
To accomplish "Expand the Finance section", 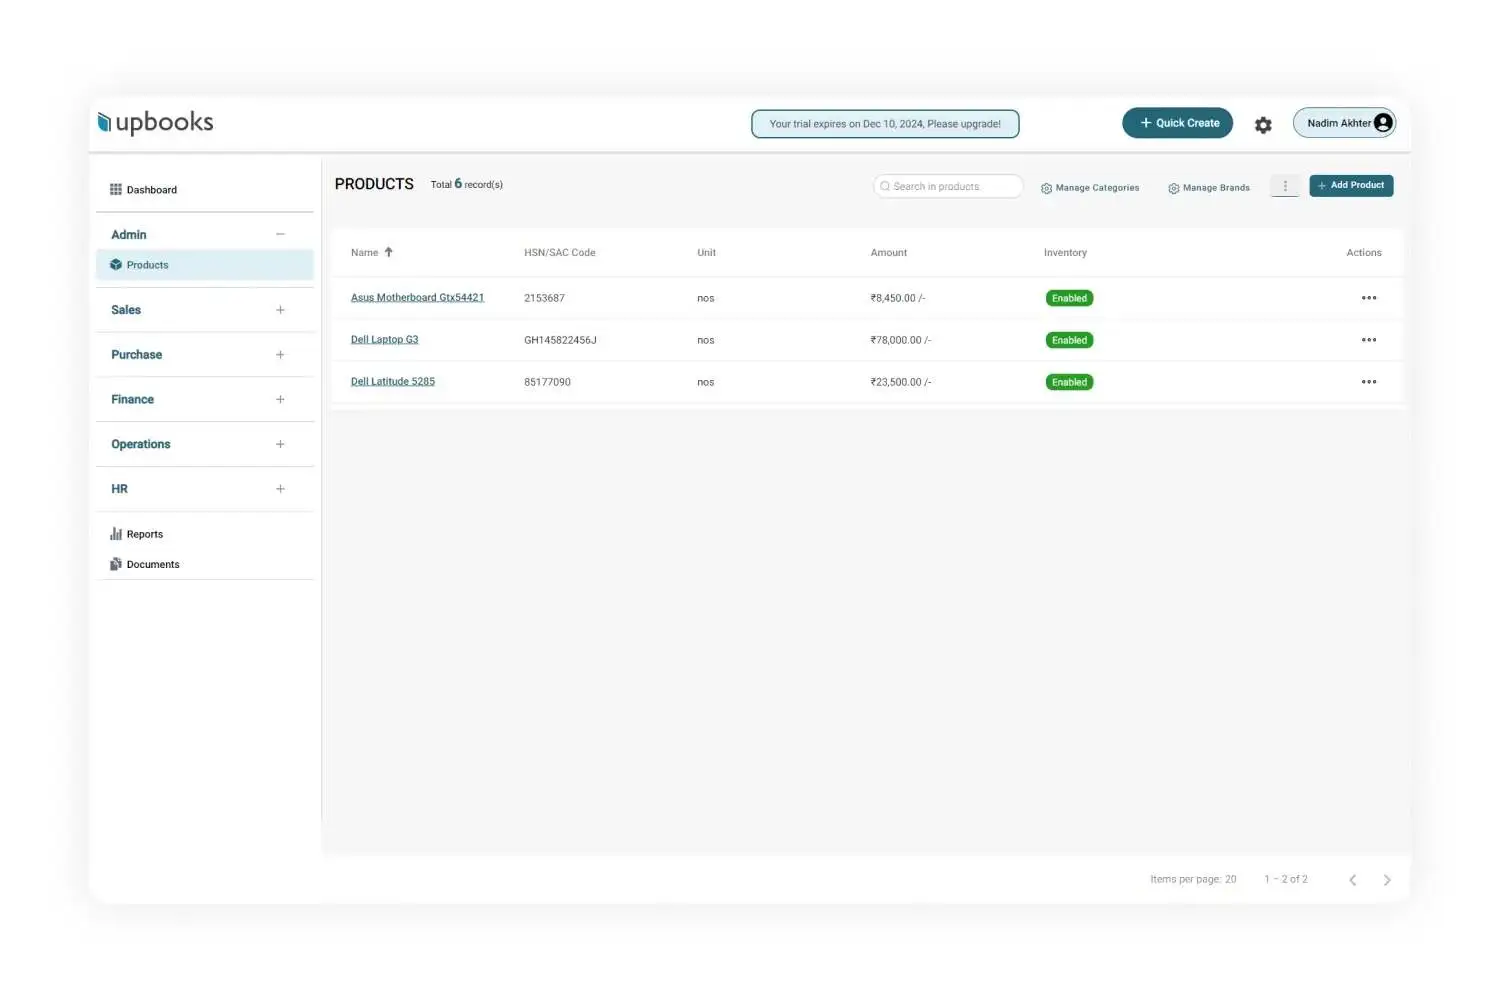I will 280,400.
